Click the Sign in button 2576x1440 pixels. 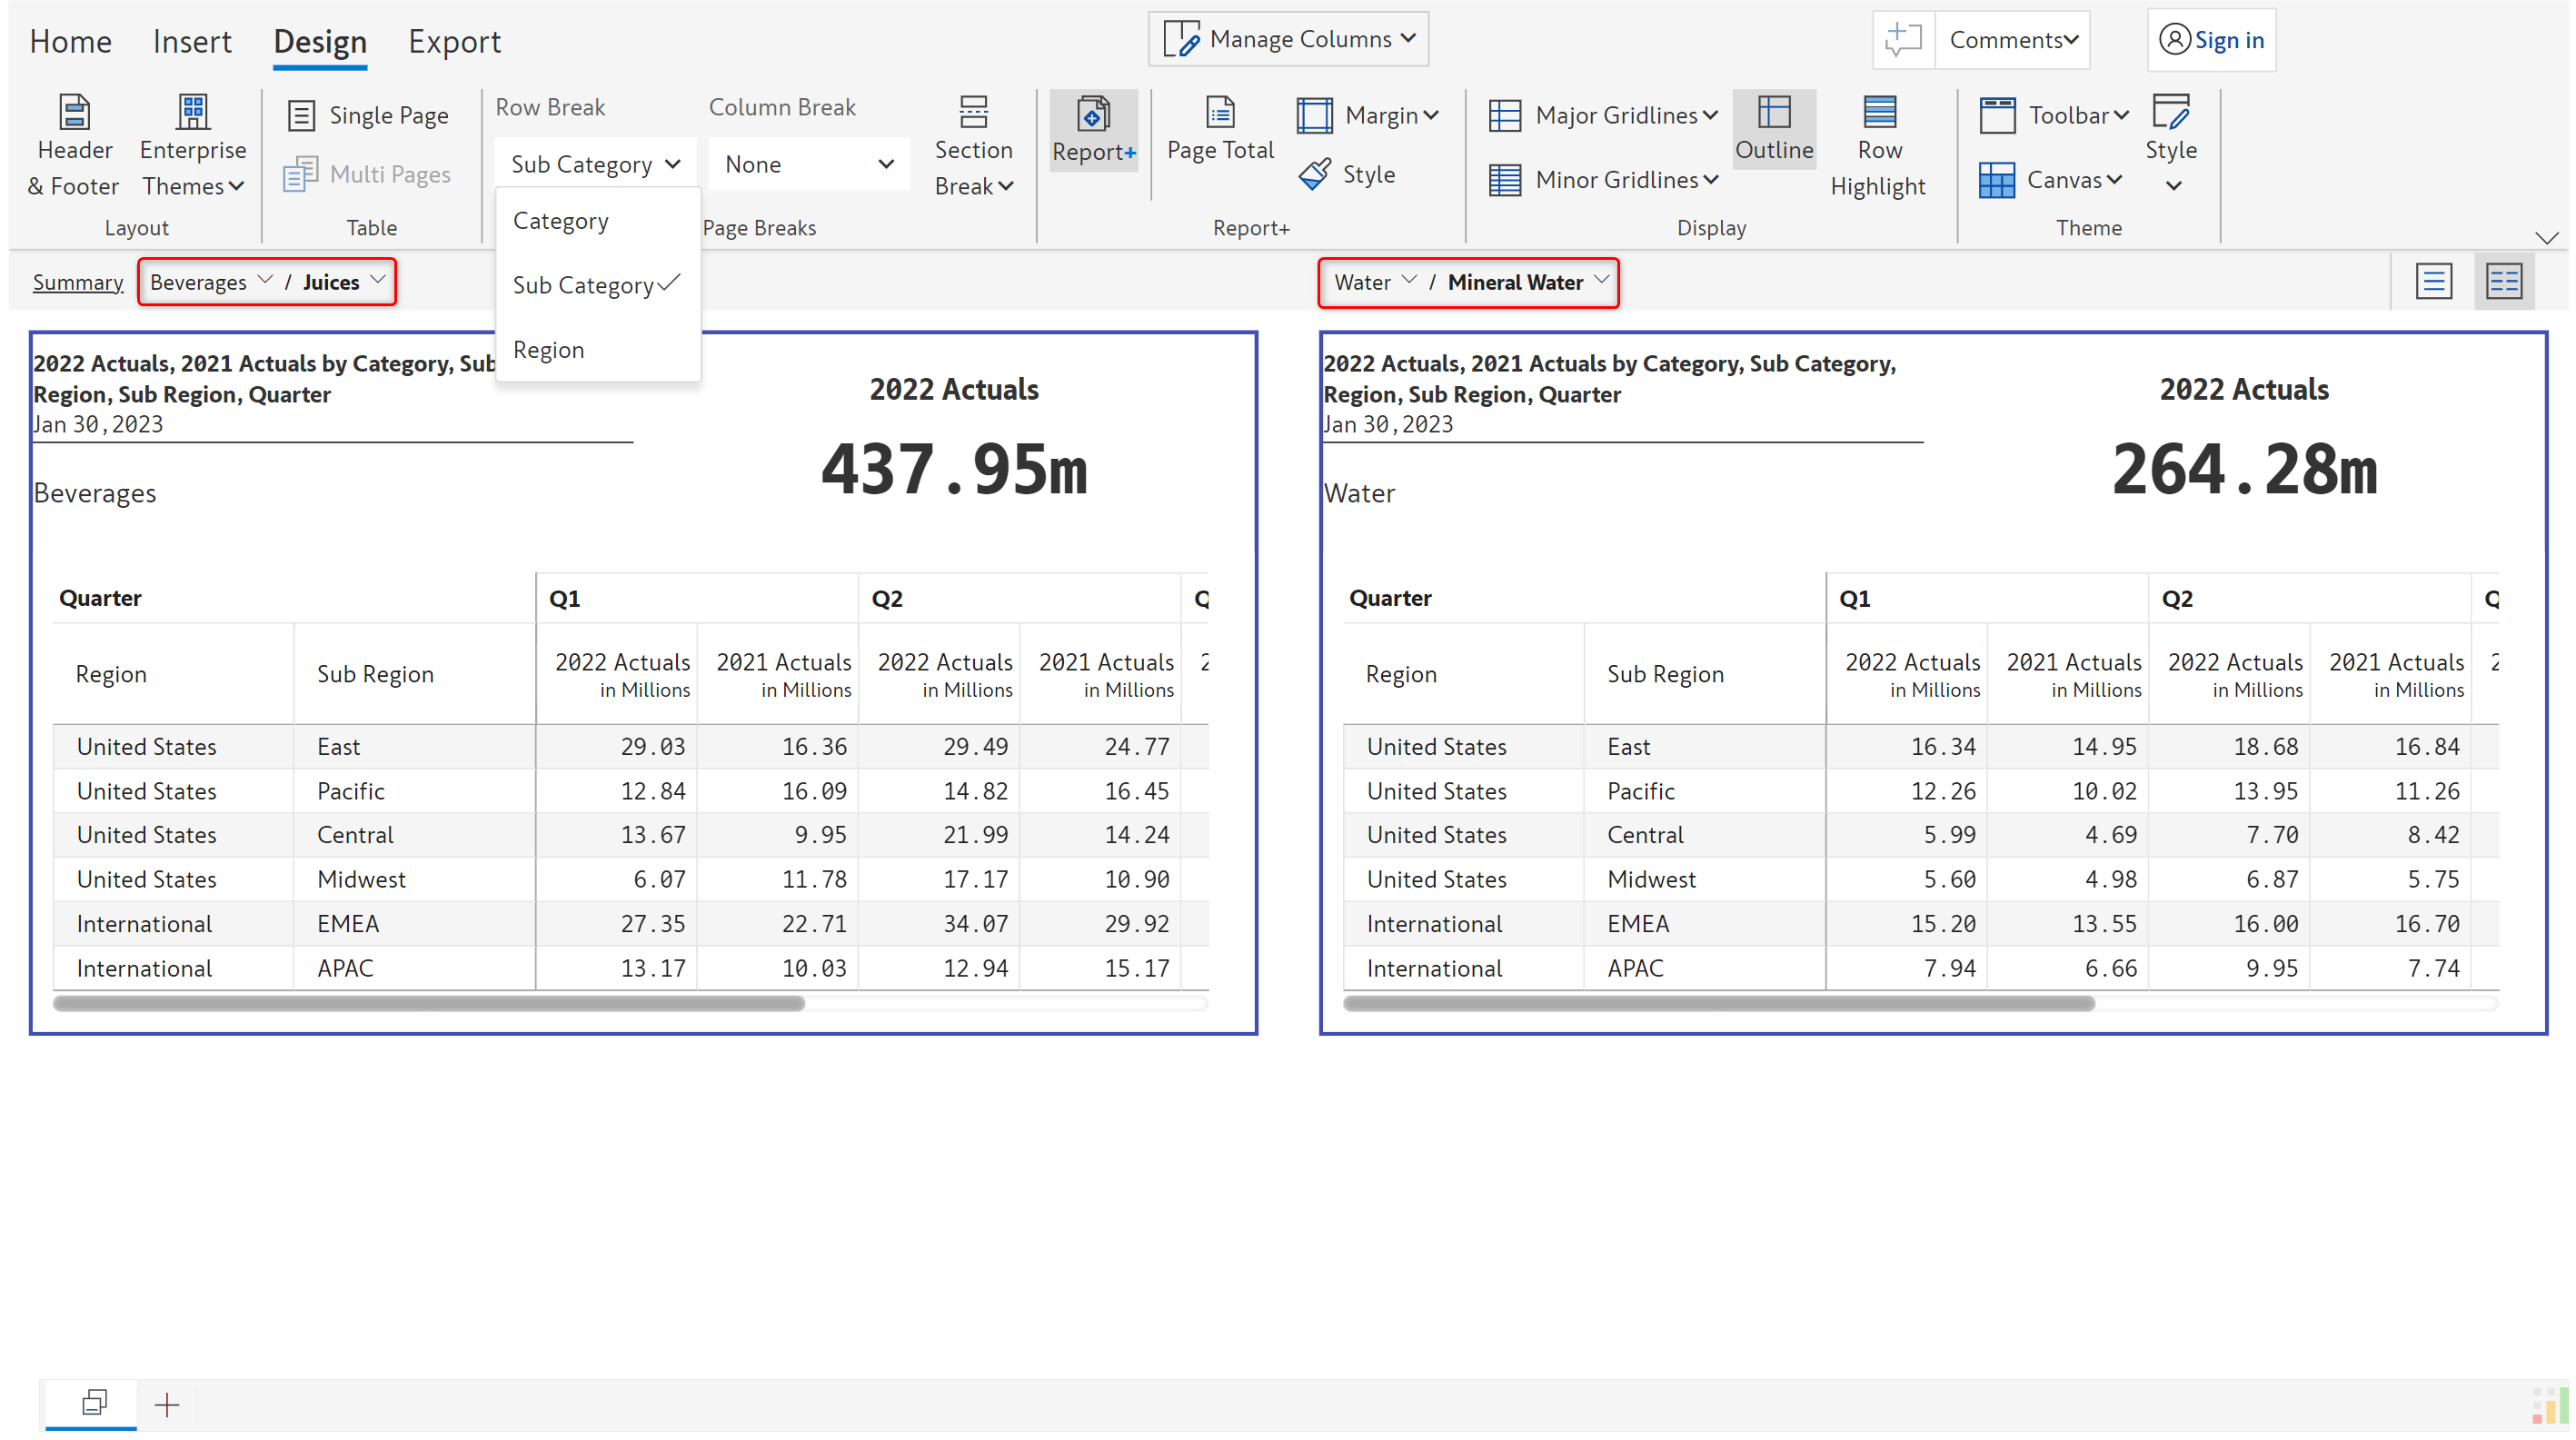2211,40
